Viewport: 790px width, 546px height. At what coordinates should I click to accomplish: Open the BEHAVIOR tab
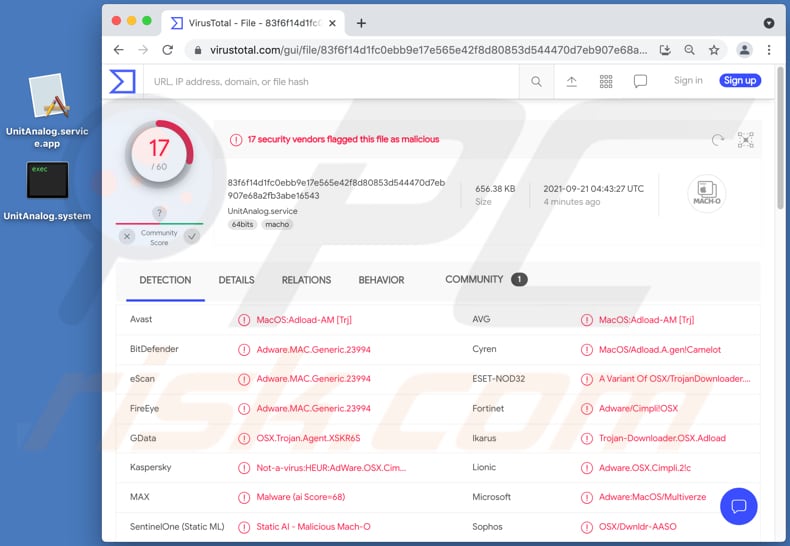381,280
